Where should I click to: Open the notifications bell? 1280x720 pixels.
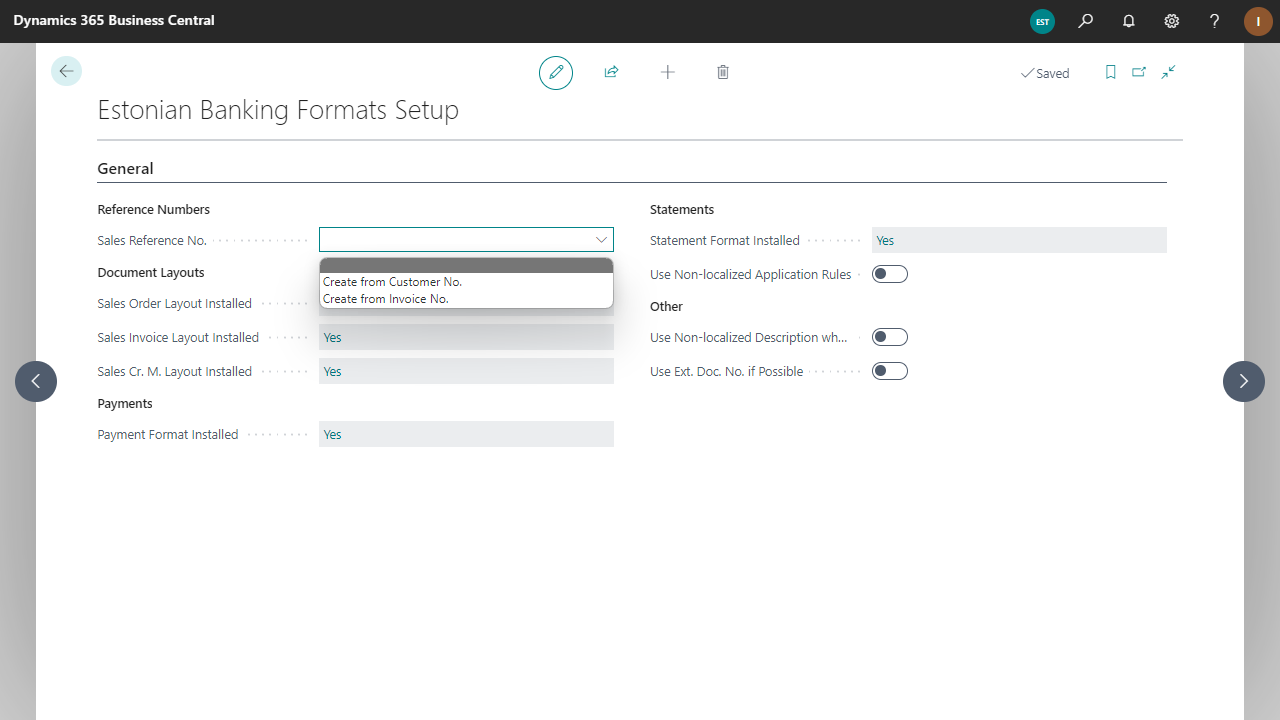[1129, 21]
